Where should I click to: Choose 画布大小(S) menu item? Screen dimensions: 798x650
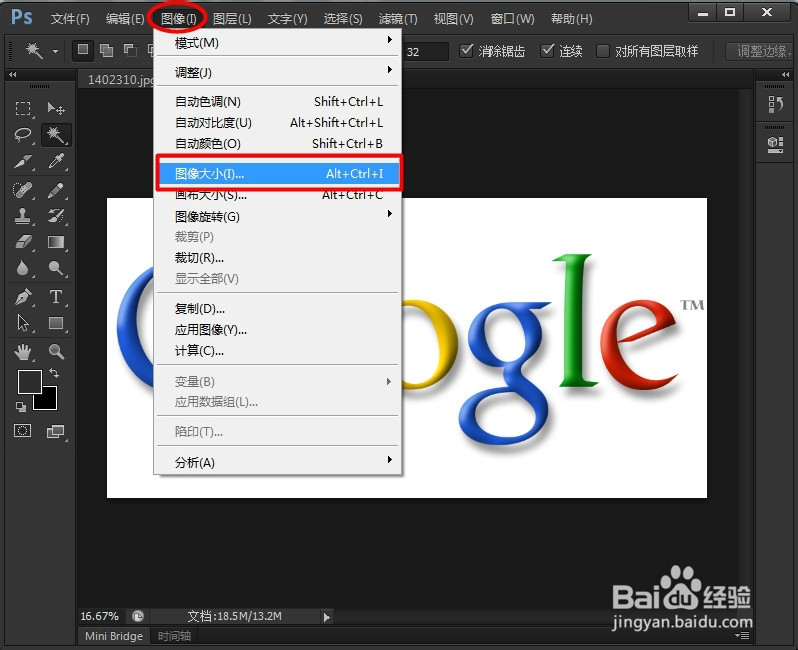278,195
